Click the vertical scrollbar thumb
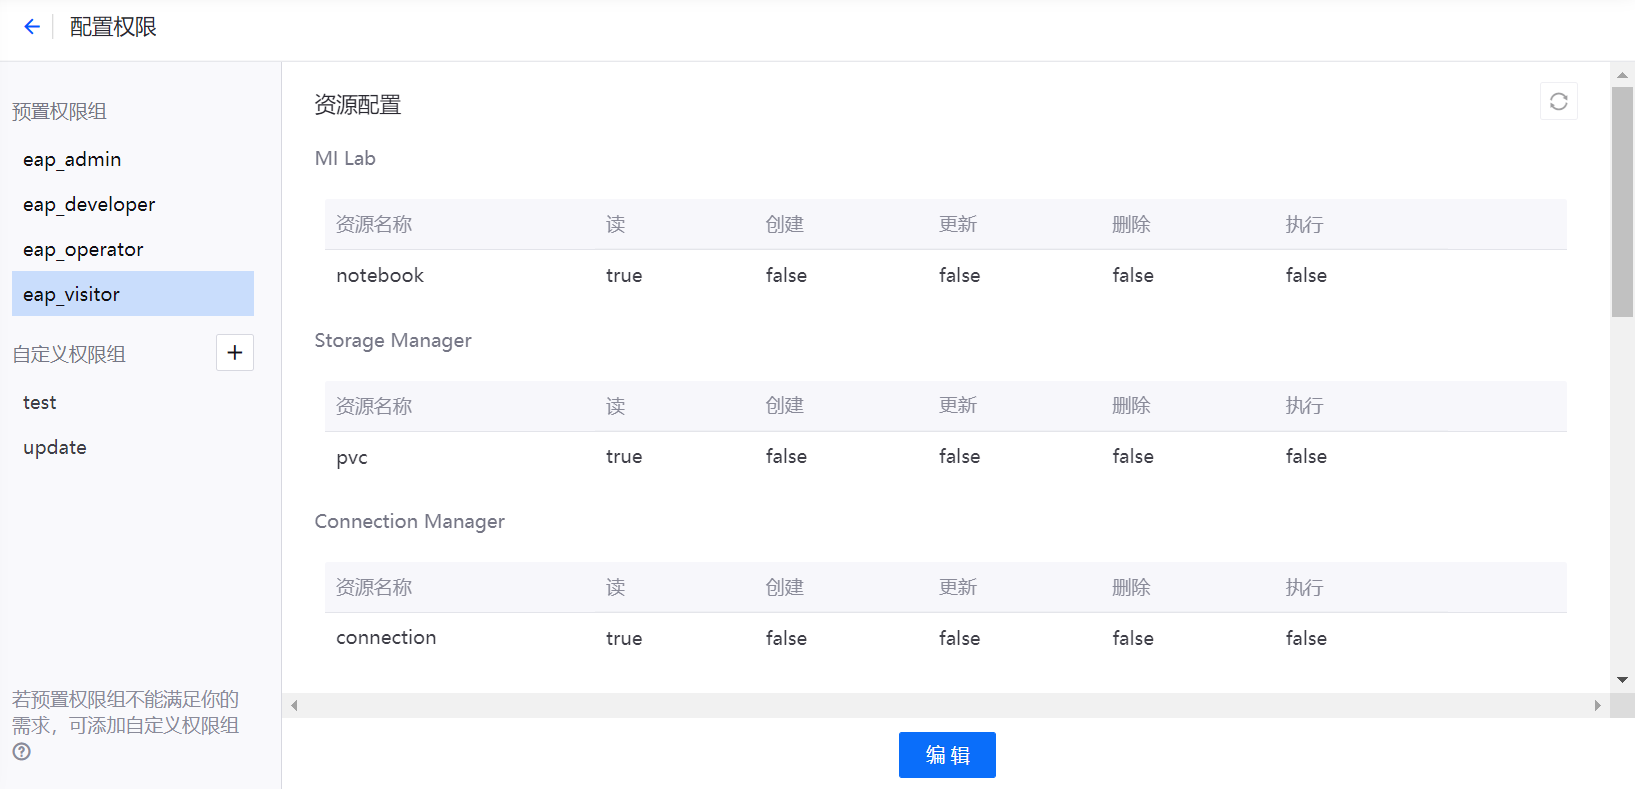This screenshot has height=789, width=1635. tap(1622, 202)
